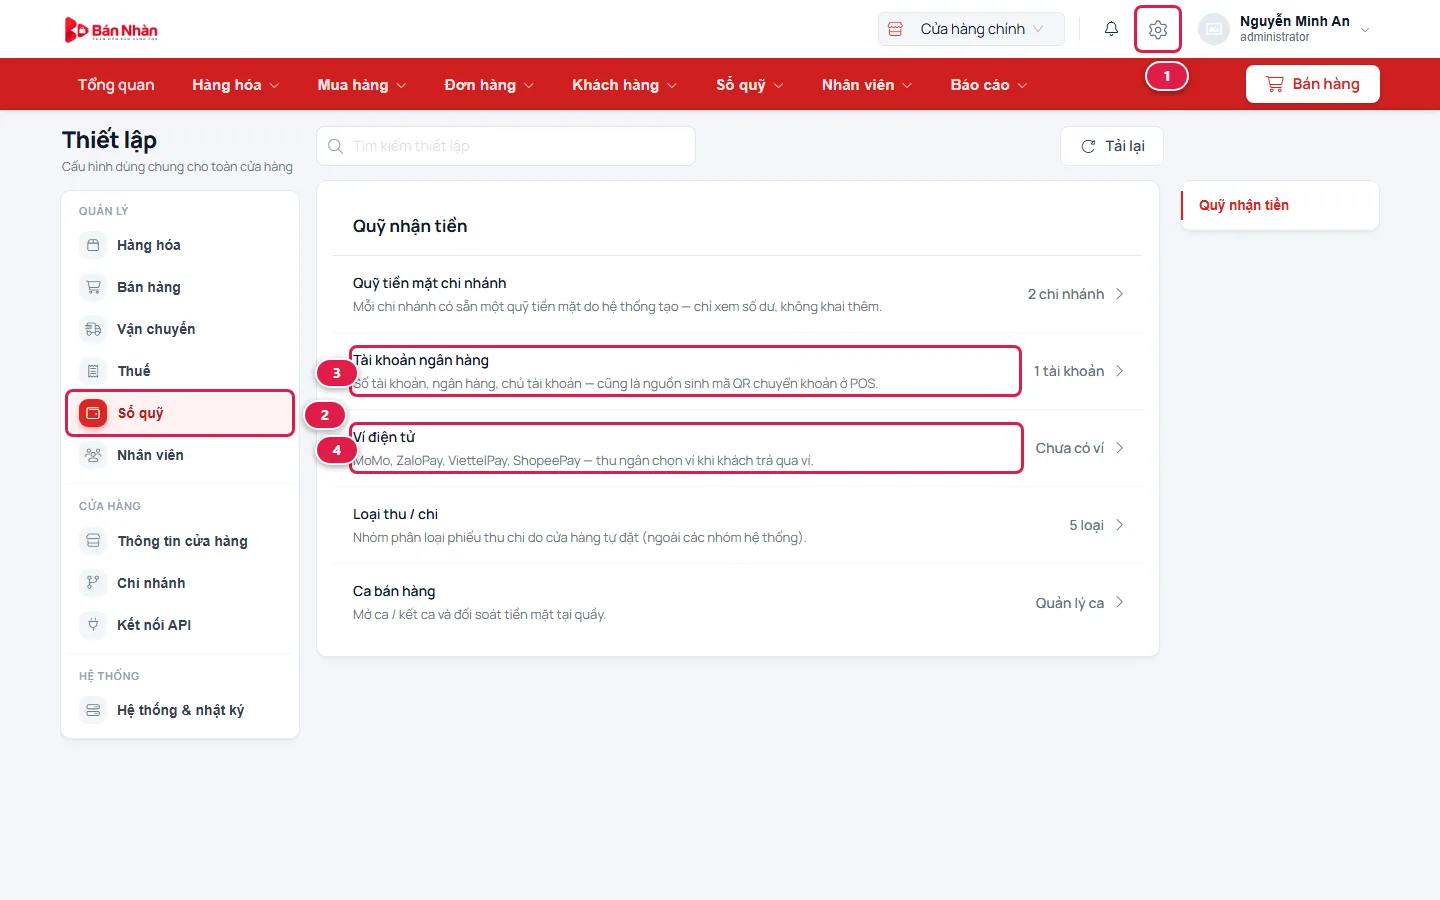Select Hàng hóa in the settings sidebar

pyautogui.click(x=180, y=245)
